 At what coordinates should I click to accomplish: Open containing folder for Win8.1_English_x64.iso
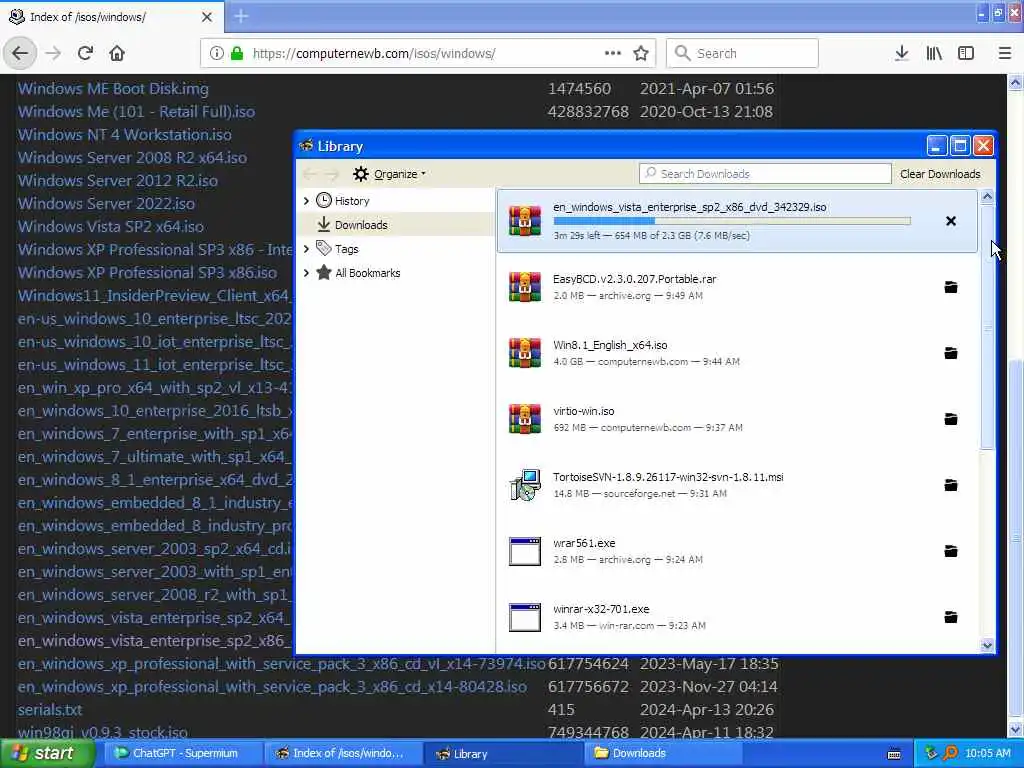pos(951,353)
